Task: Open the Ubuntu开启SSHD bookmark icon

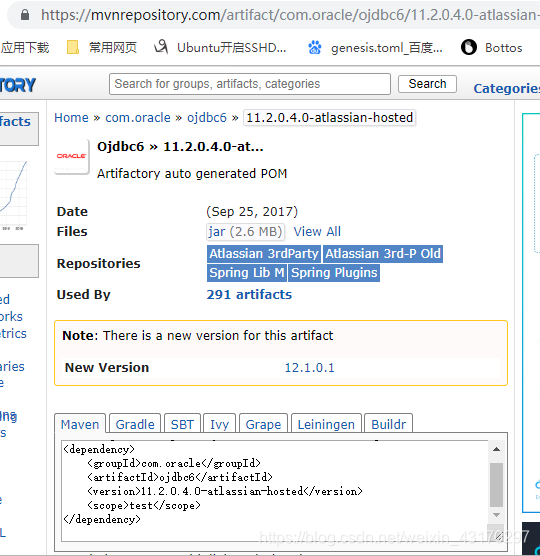Action: [x=161, y=47]
